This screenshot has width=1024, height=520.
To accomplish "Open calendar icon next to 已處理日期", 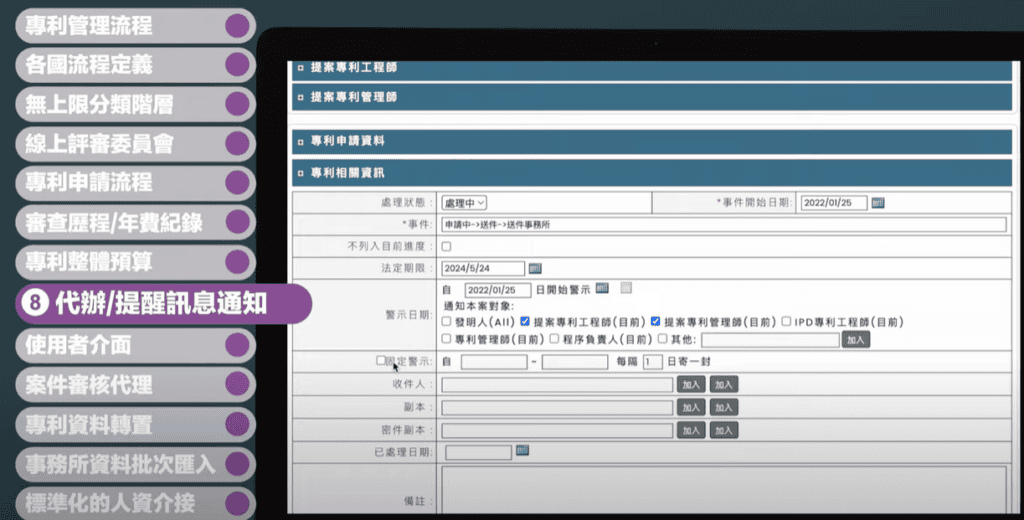I will (521, 451).
